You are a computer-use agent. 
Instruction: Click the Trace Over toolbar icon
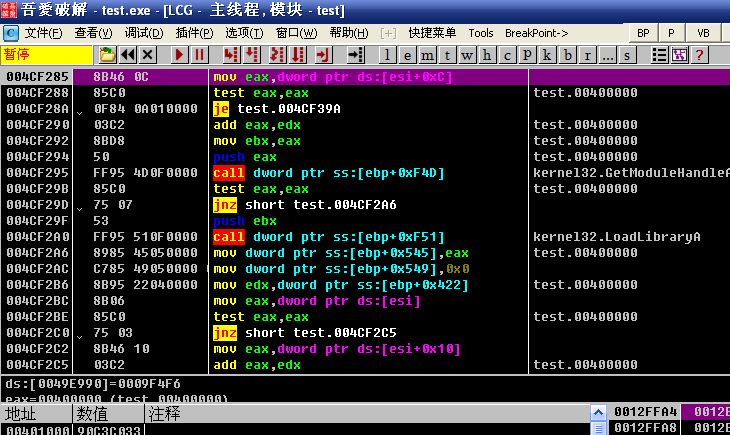point(297,55)
